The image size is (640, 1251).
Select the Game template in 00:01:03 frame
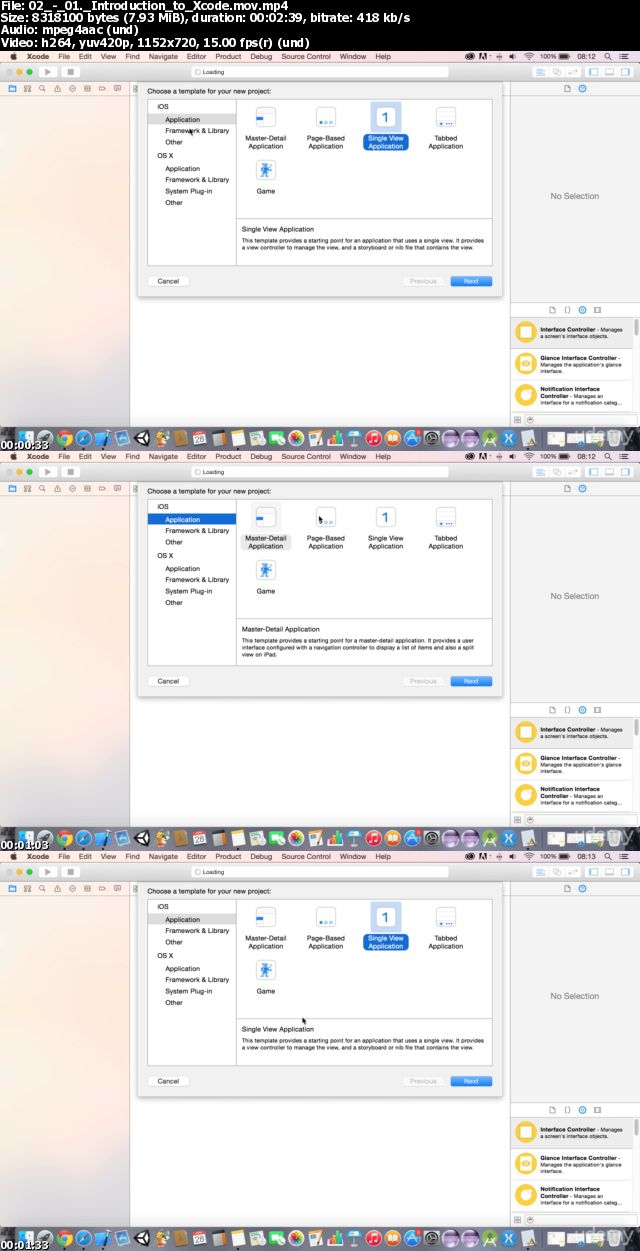click(x=266, y=577)
